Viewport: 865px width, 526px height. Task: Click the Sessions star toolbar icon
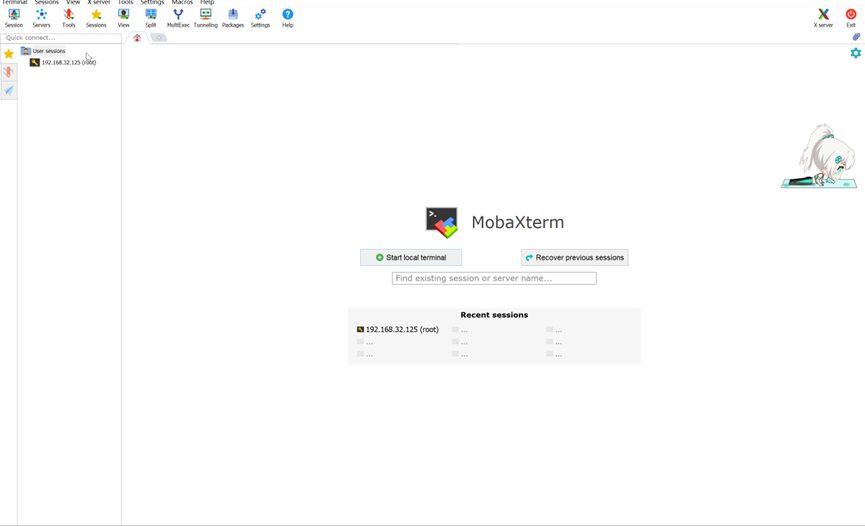[x=96, y=18]
